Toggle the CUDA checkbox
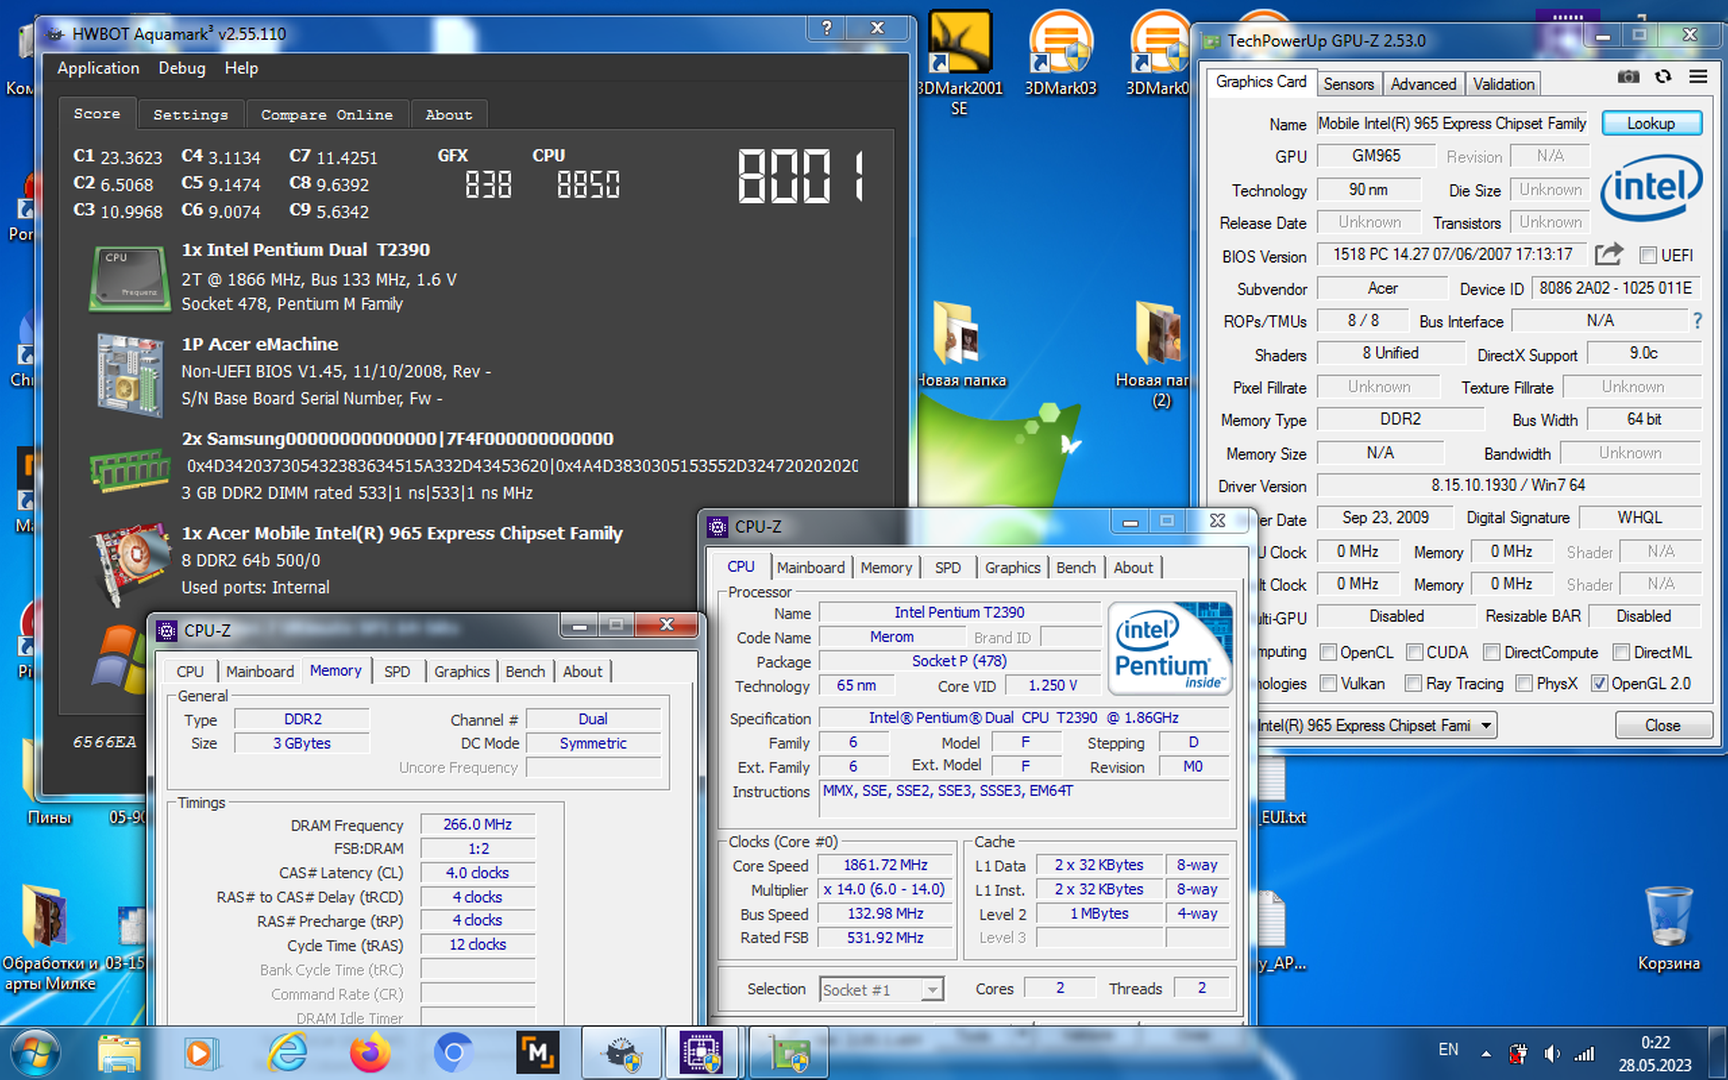Screen dimensions: 1728x1080 (x=1415, y=653)
